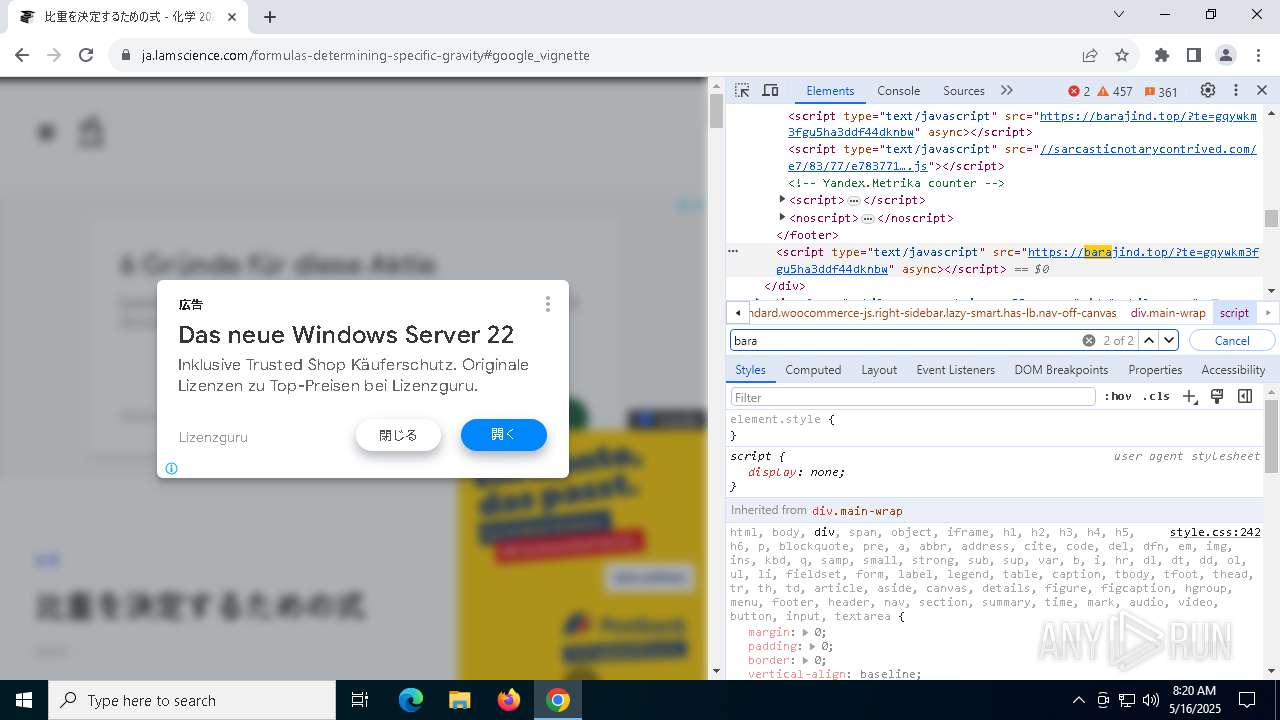The height and width of the screenshot is (720, 1280).
Task: Open the selected node's three-dot actions
Action: click(732, 252)
